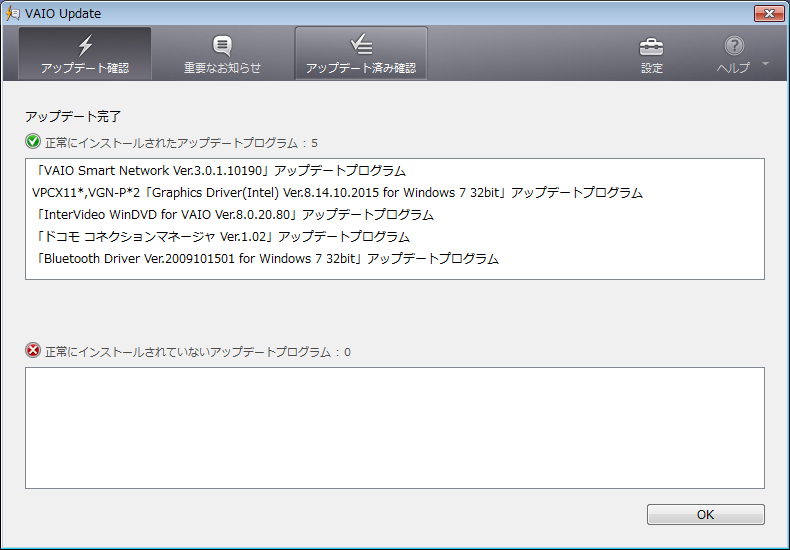Select the InterVideo WinDVD for VAIO entry

pyautogui.click(x=233, y=215)
